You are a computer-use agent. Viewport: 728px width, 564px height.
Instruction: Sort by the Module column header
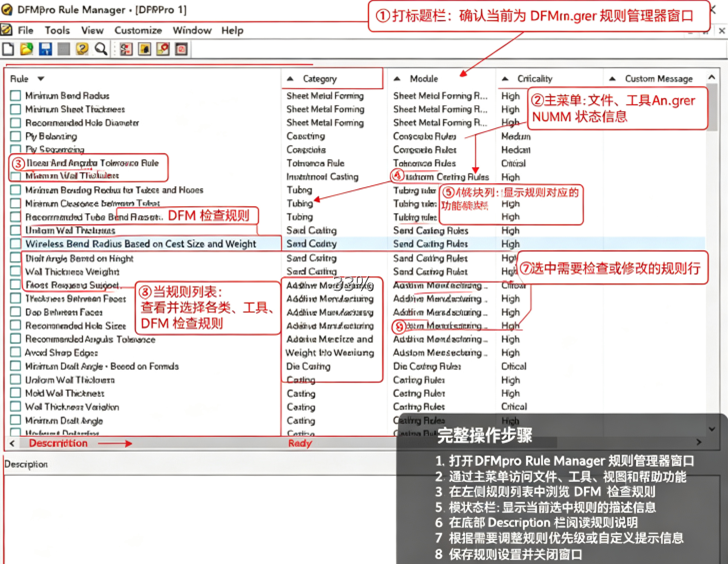point(424,79)
